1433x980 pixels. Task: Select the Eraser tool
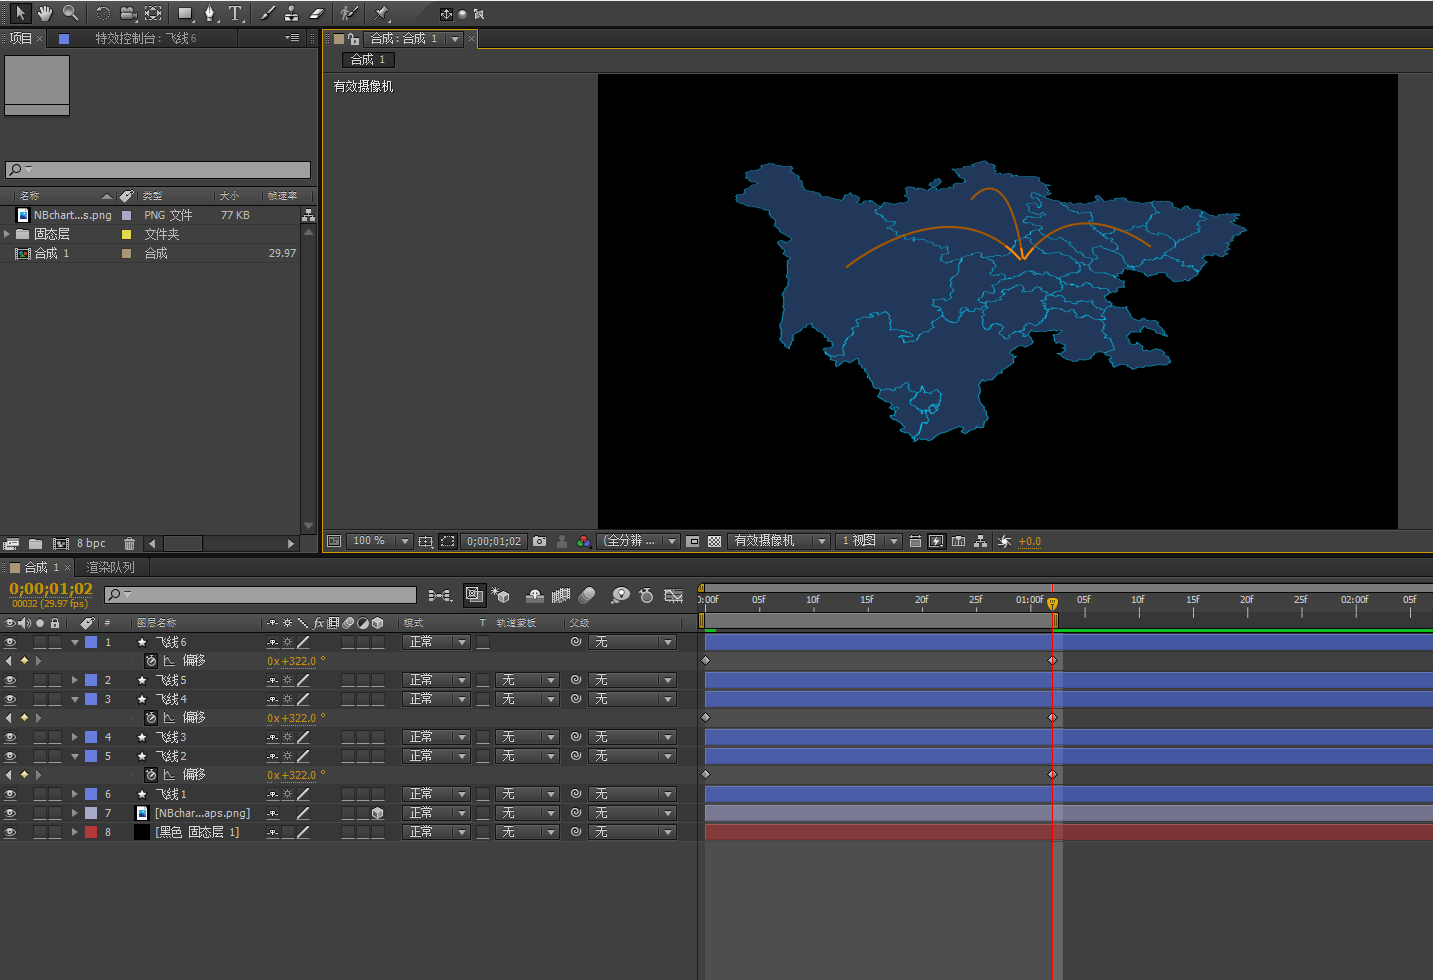coord(317,13)
